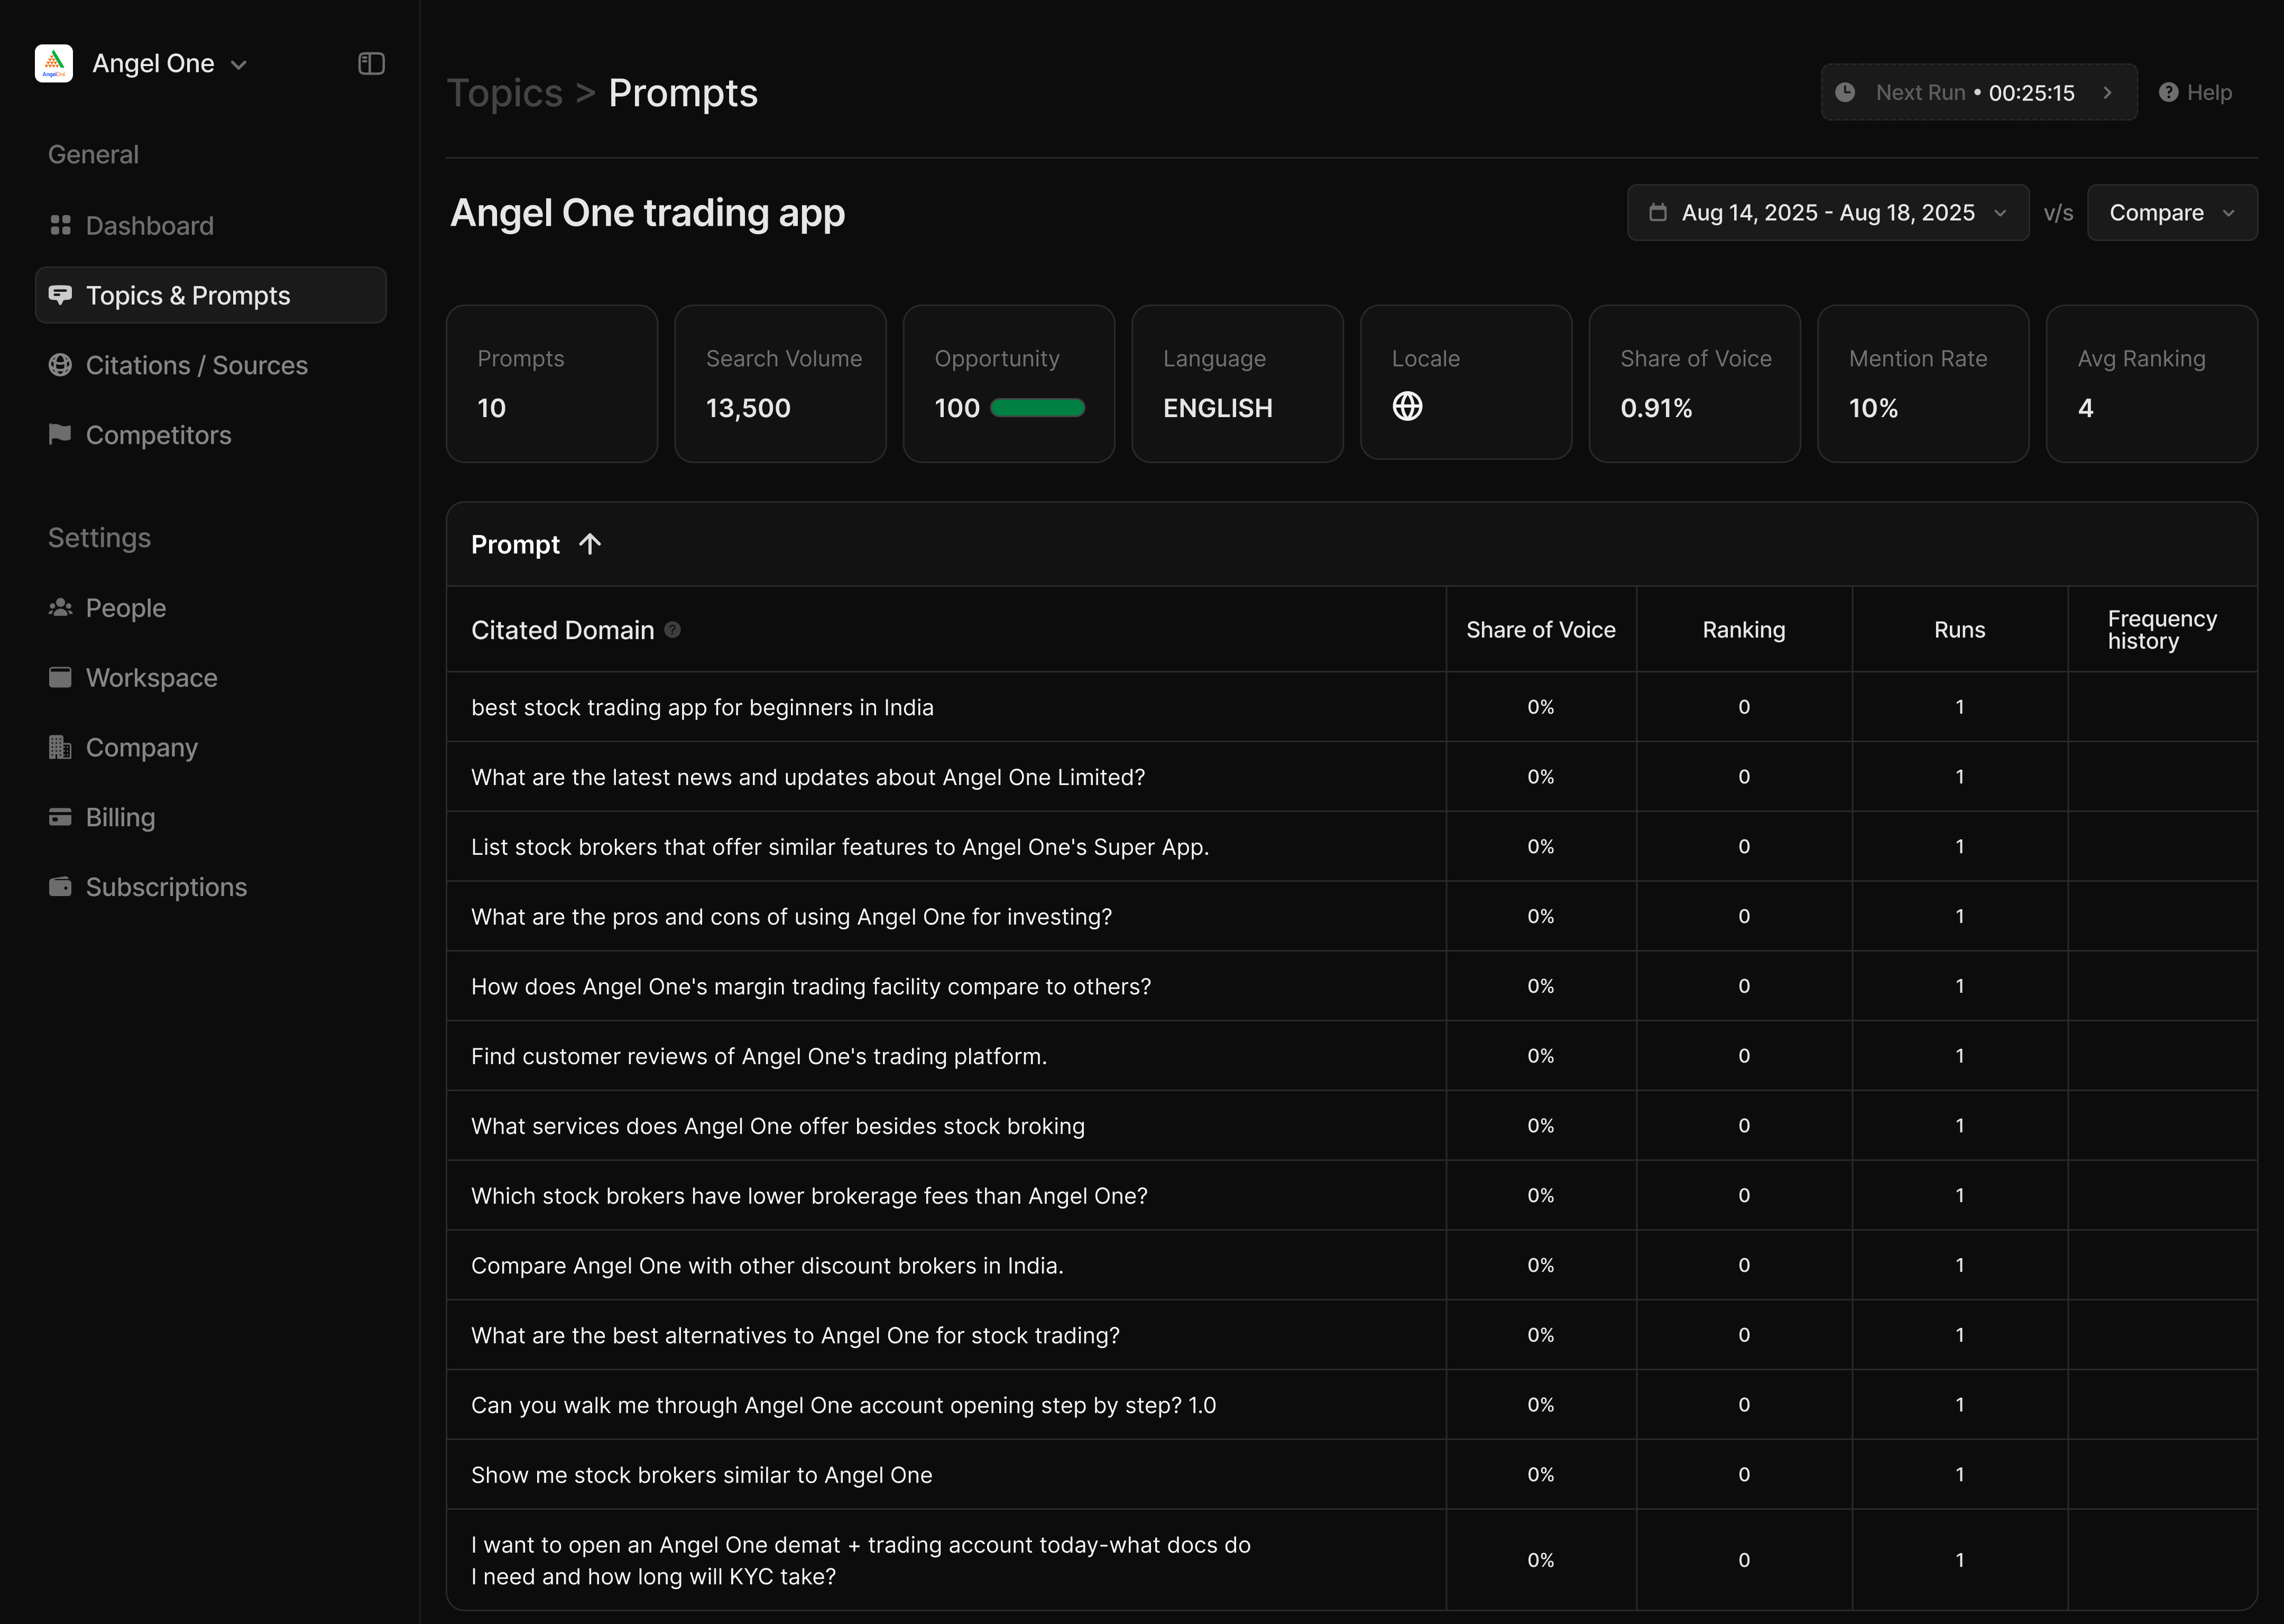
Task: Click the Subscriptions wallet icon
Action: point(60,887)
